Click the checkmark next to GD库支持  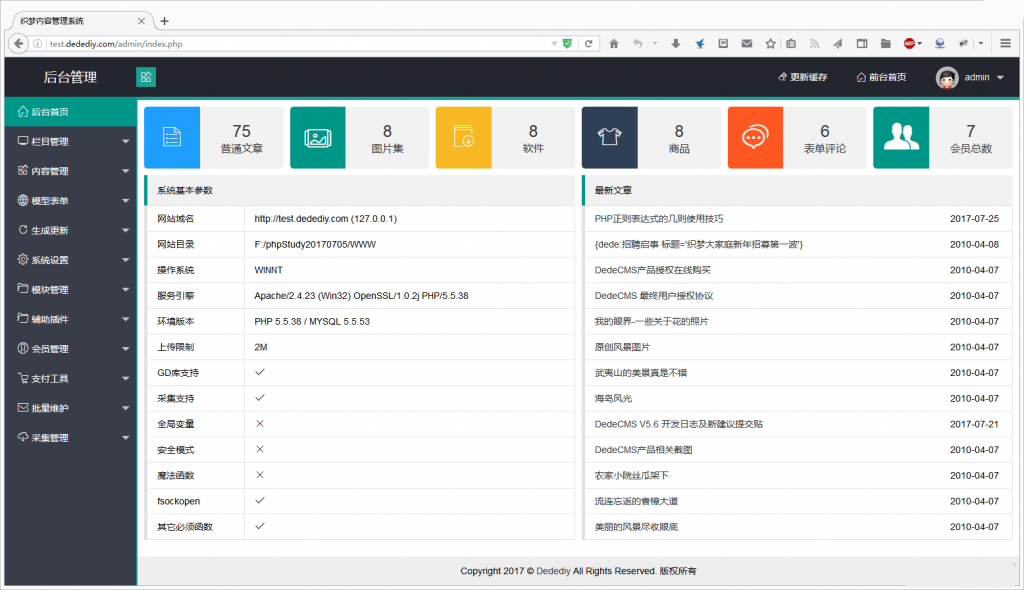coord(258,372)
